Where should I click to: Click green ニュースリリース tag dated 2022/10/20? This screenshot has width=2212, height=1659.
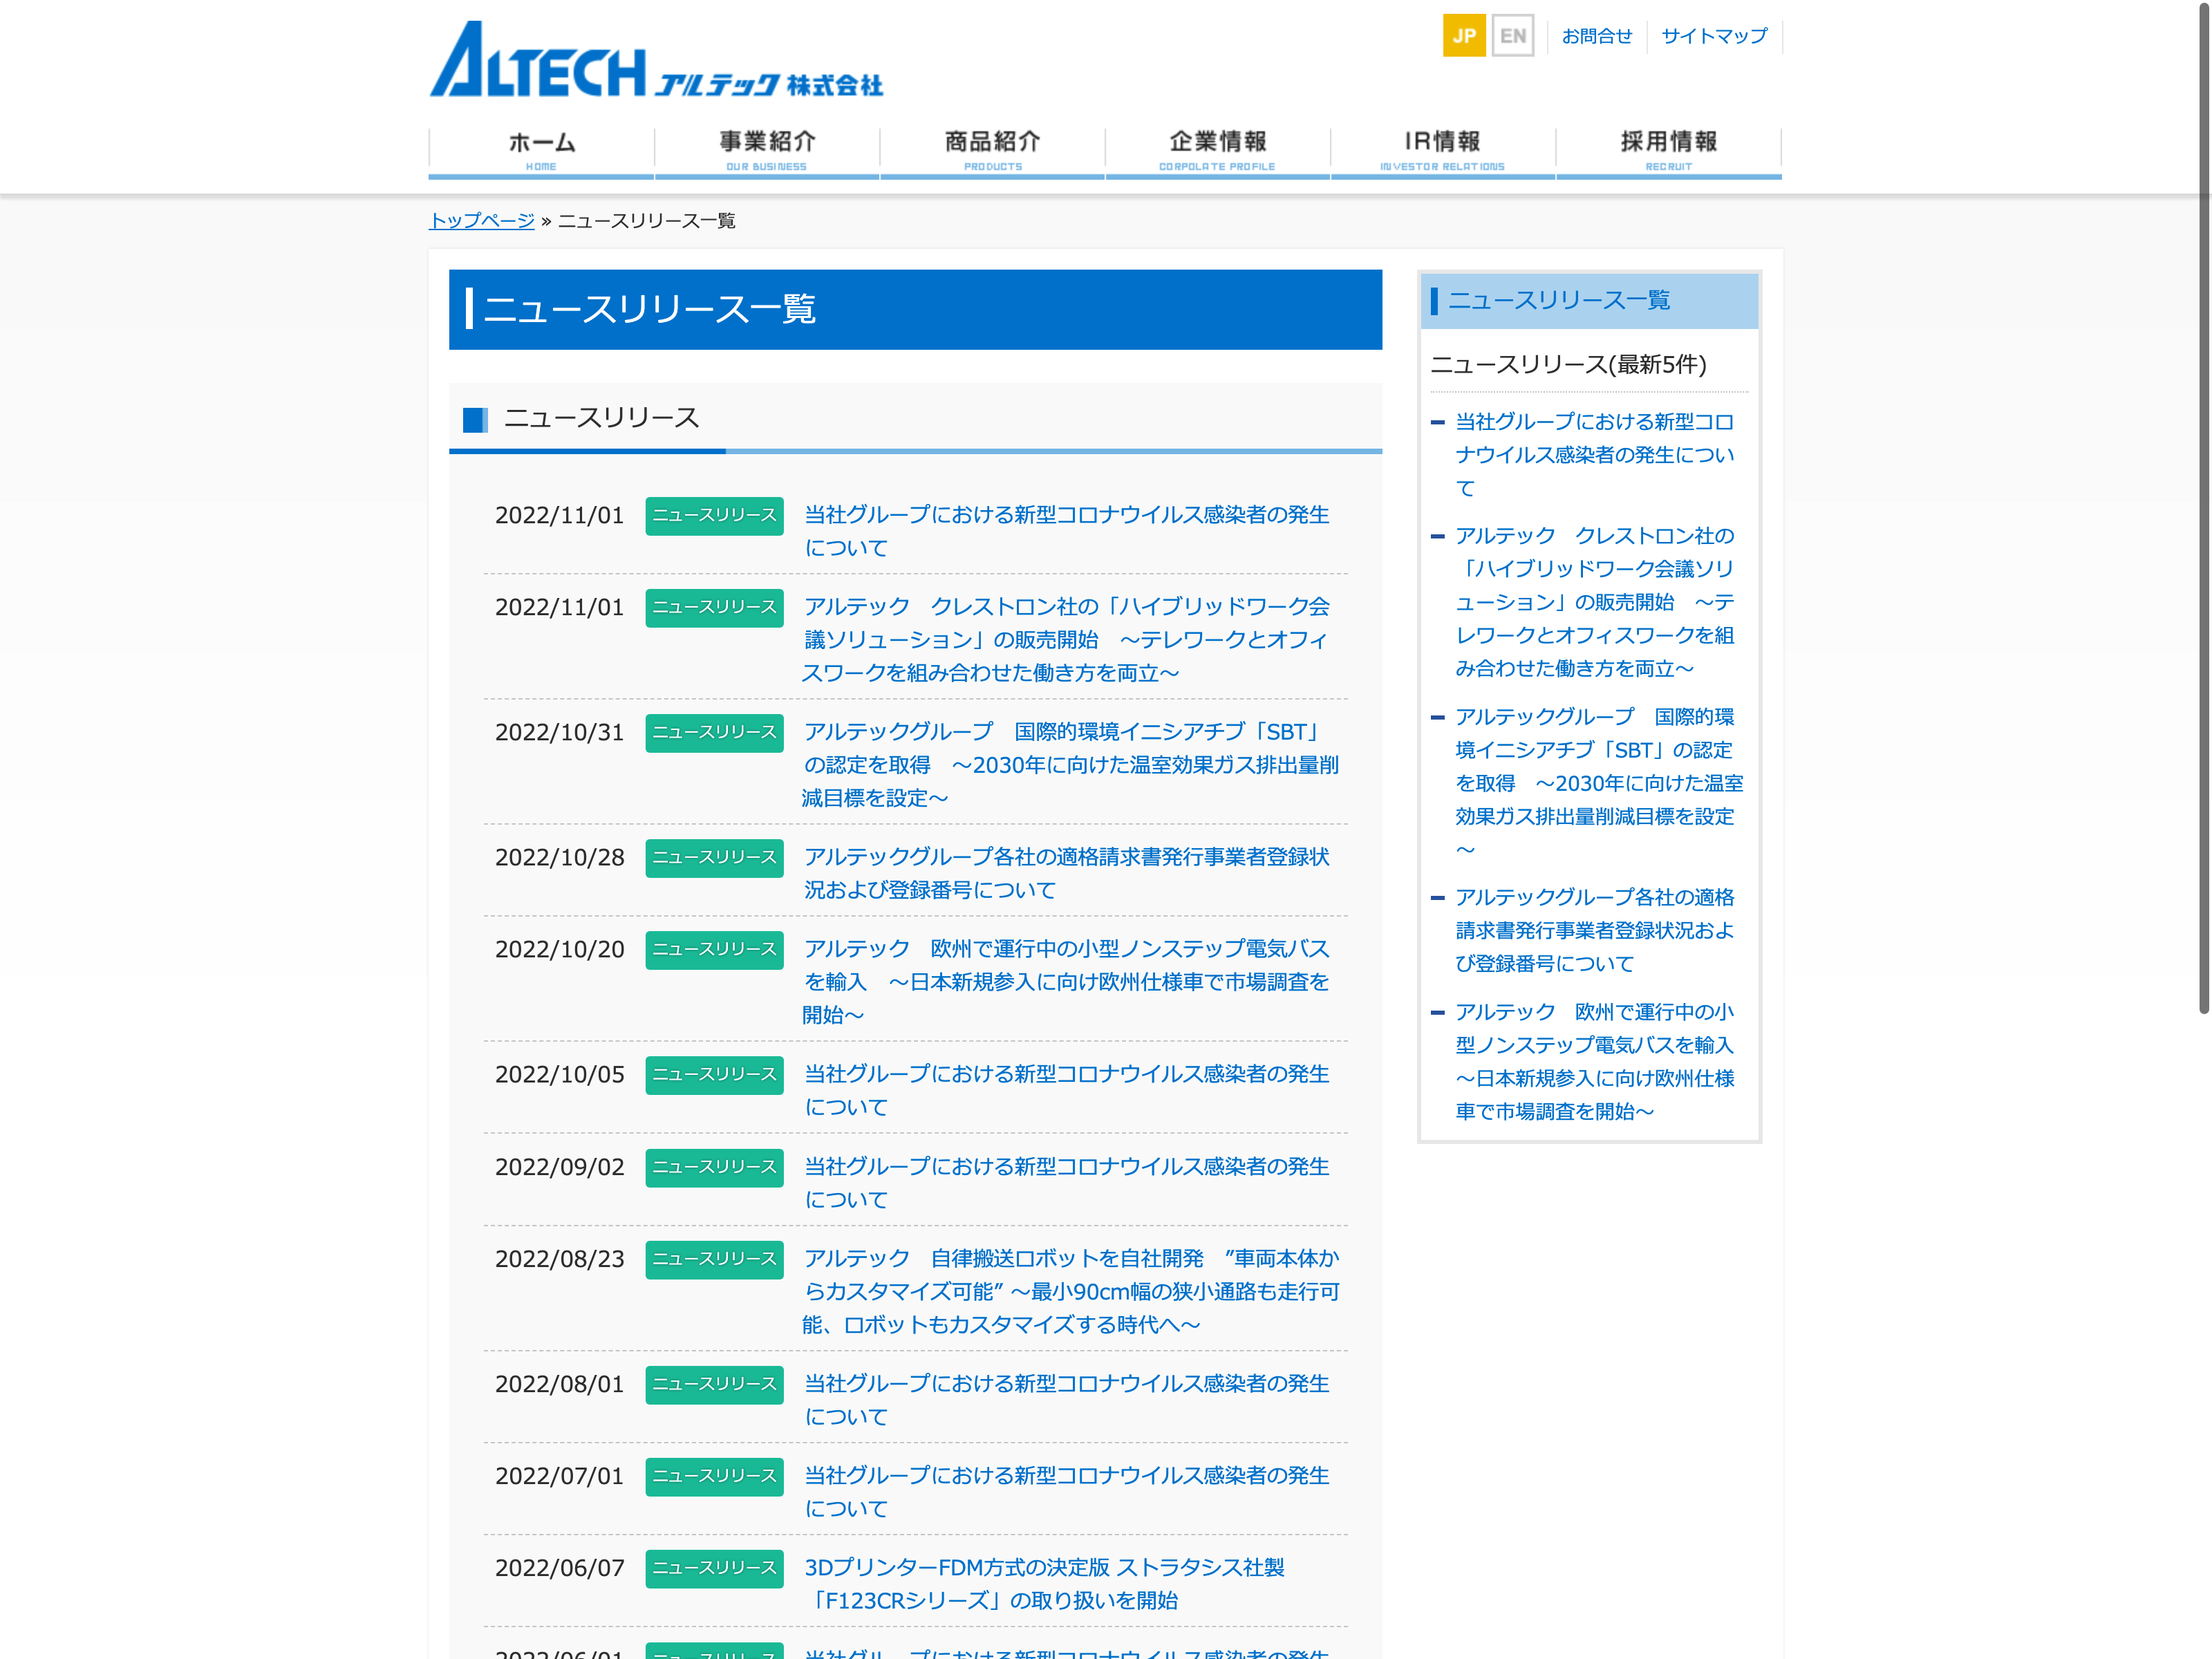click(714, 949)
